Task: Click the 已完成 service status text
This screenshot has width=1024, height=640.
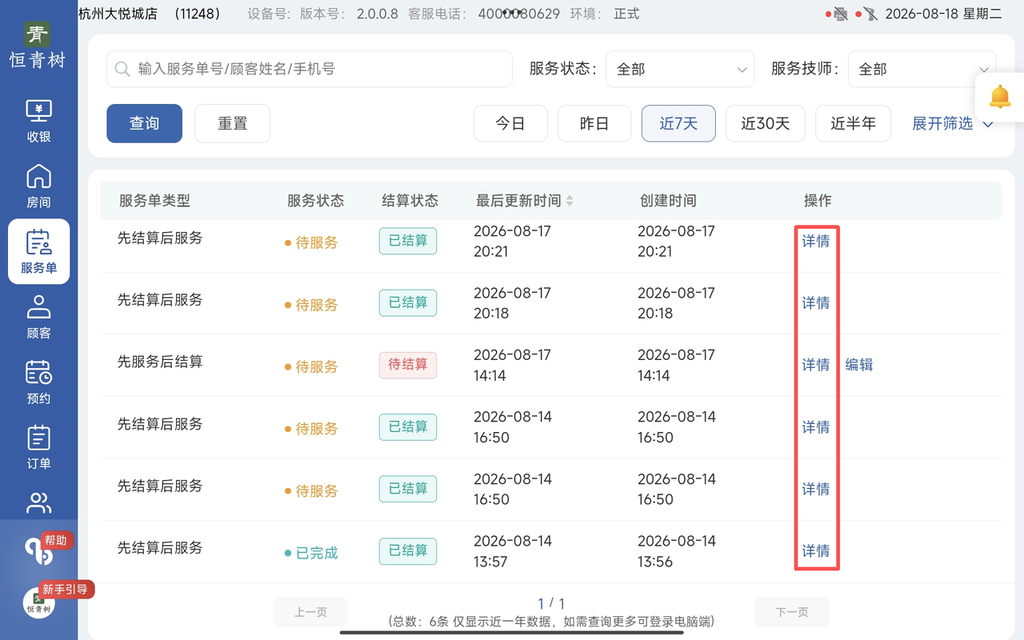Action: [317, 553]
